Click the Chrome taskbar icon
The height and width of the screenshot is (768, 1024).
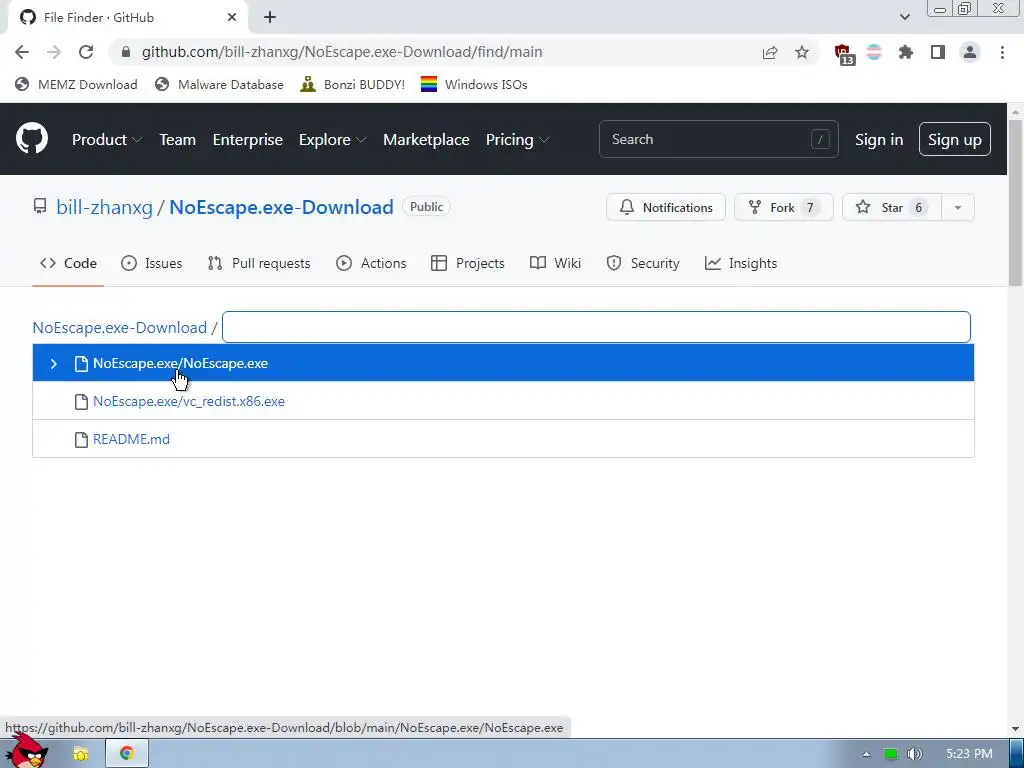click(127, 753)
